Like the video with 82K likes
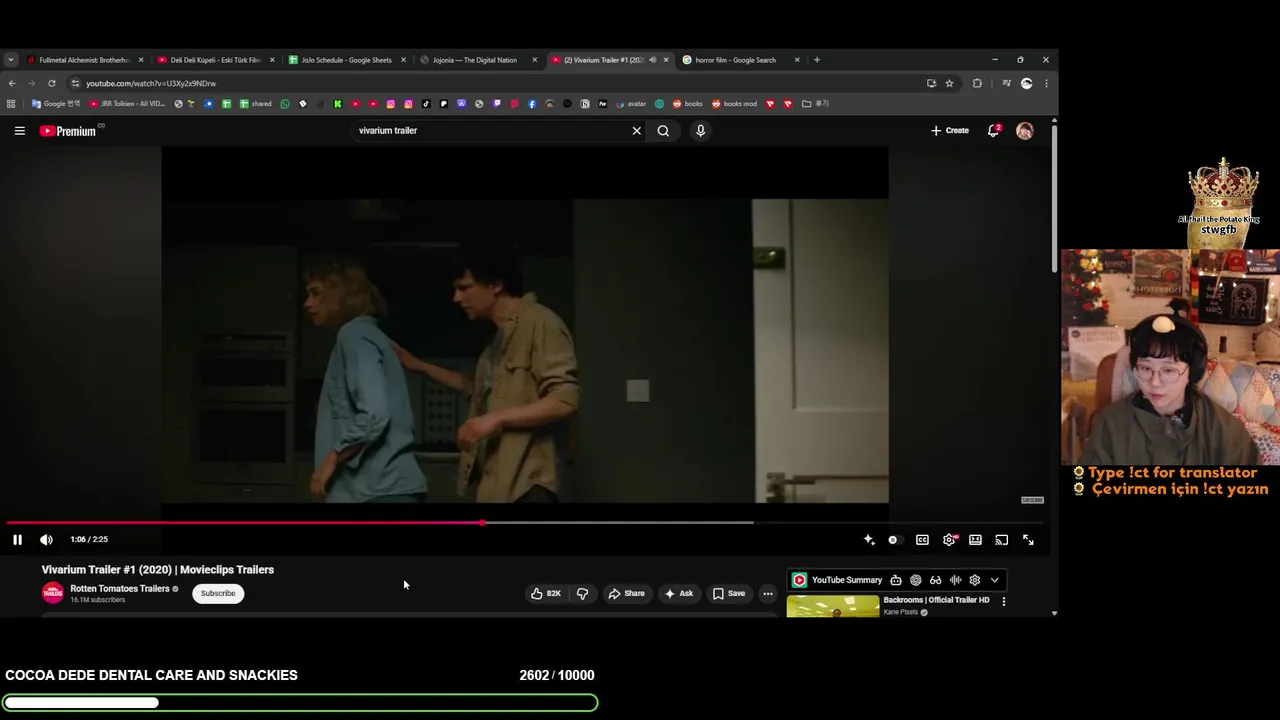 [x=546, y=593]
